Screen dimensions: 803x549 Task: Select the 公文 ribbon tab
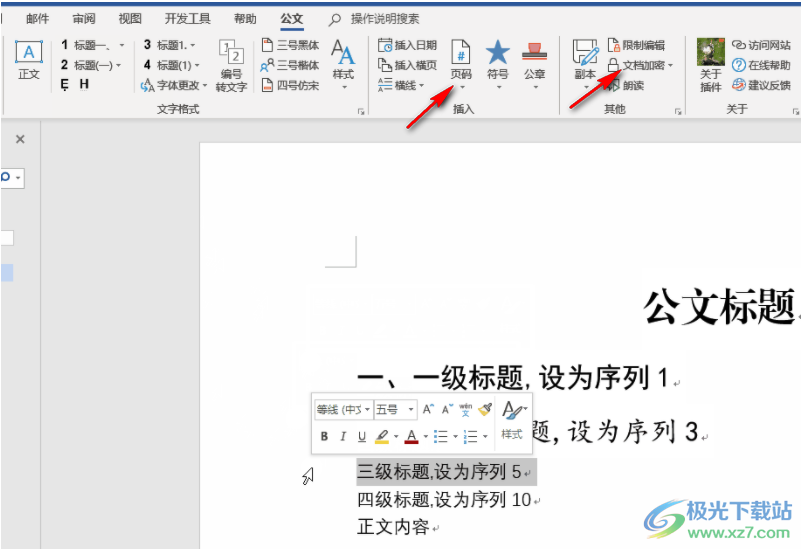pyautogui.click(x=291, y=19)
